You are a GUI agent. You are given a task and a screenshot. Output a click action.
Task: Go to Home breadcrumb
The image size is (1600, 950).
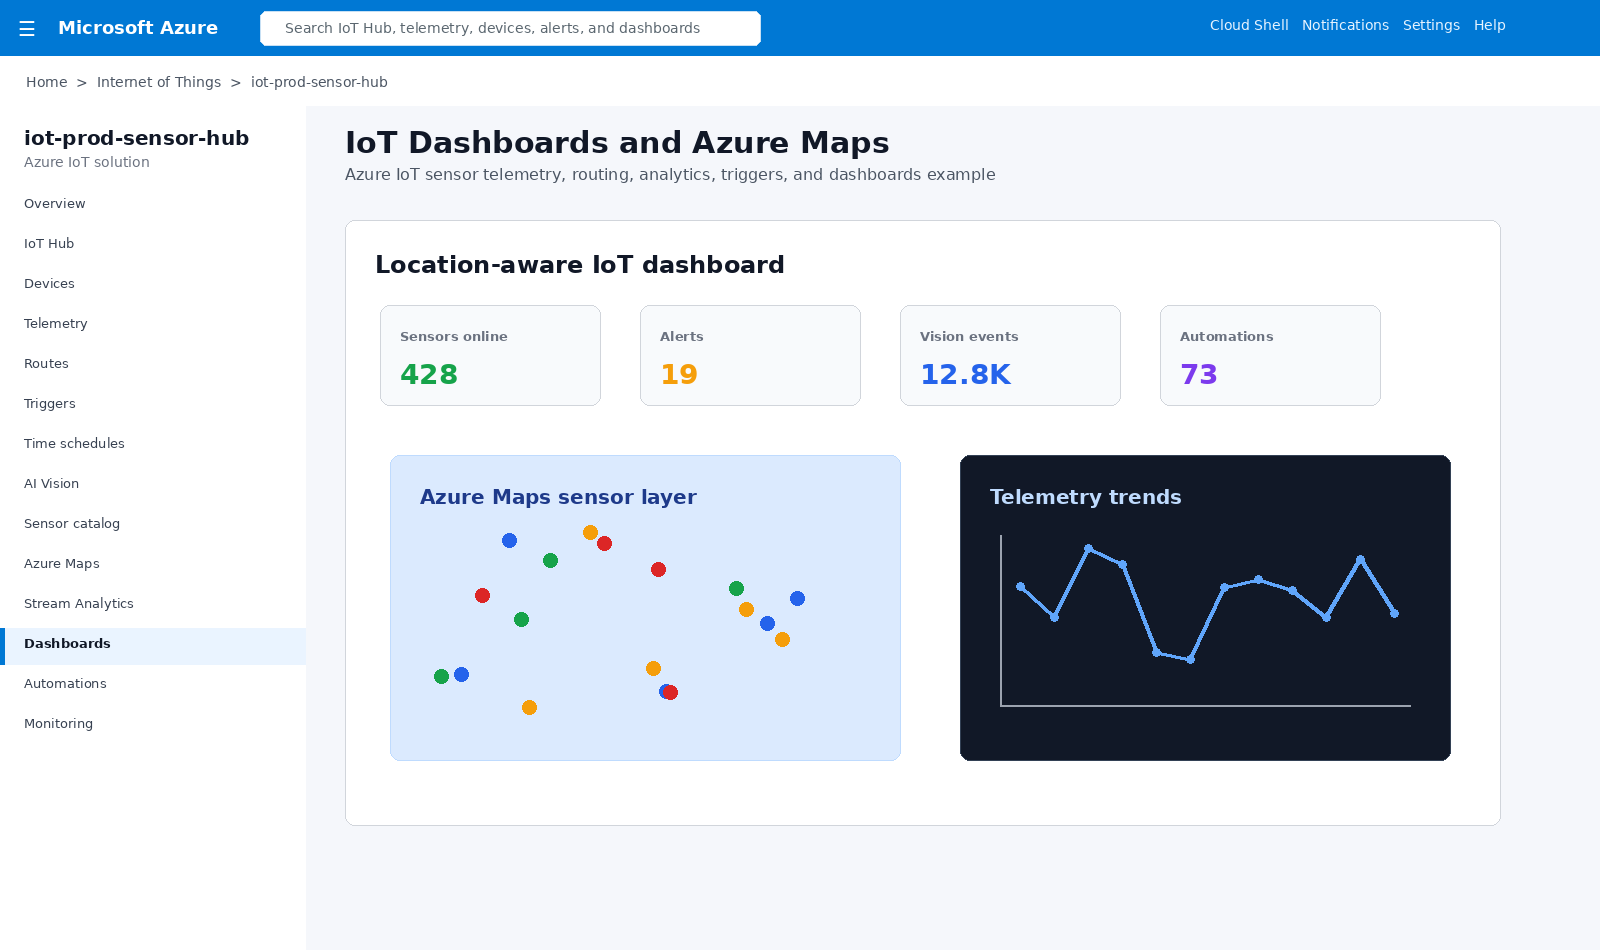tap(47, 82)
